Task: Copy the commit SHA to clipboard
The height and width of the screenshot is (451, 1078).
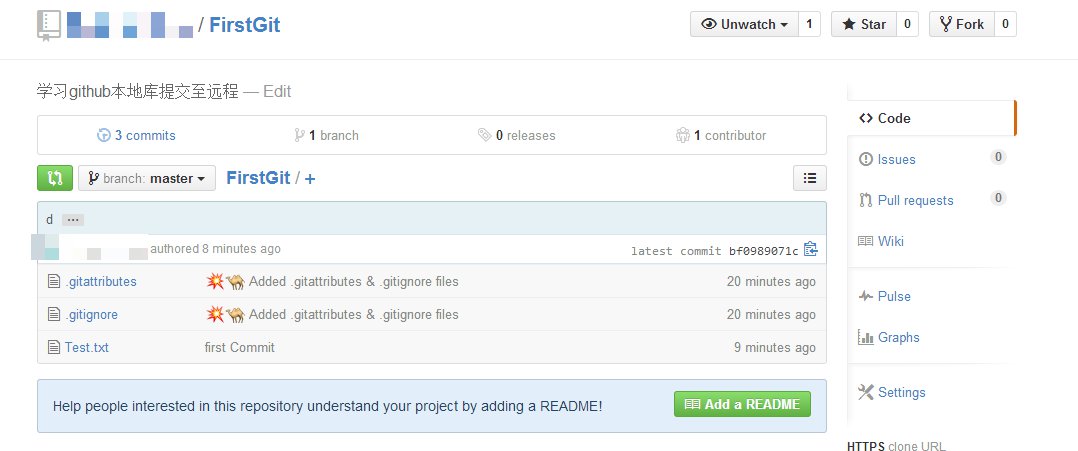Action: point(811,249)
